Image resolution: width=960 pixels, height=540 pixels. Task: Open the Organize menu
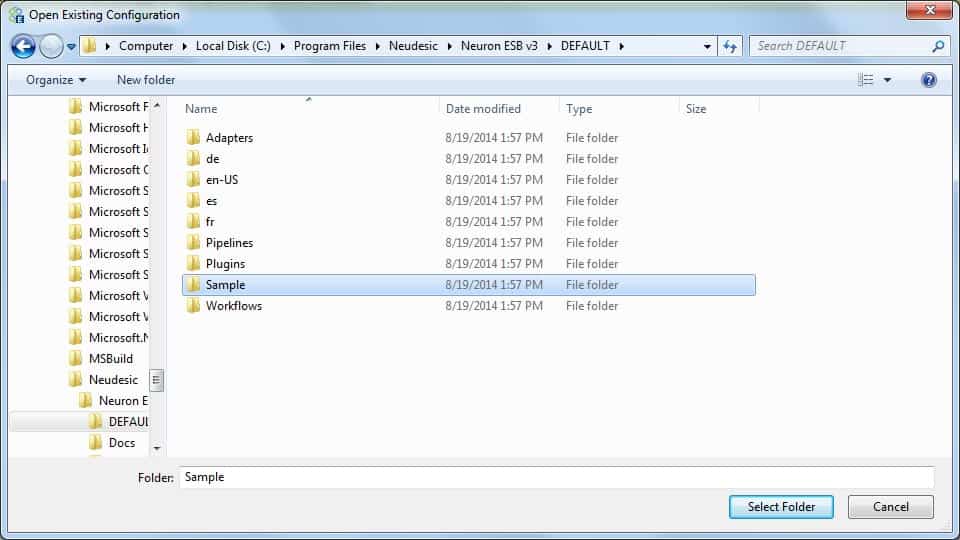point(56,80)
